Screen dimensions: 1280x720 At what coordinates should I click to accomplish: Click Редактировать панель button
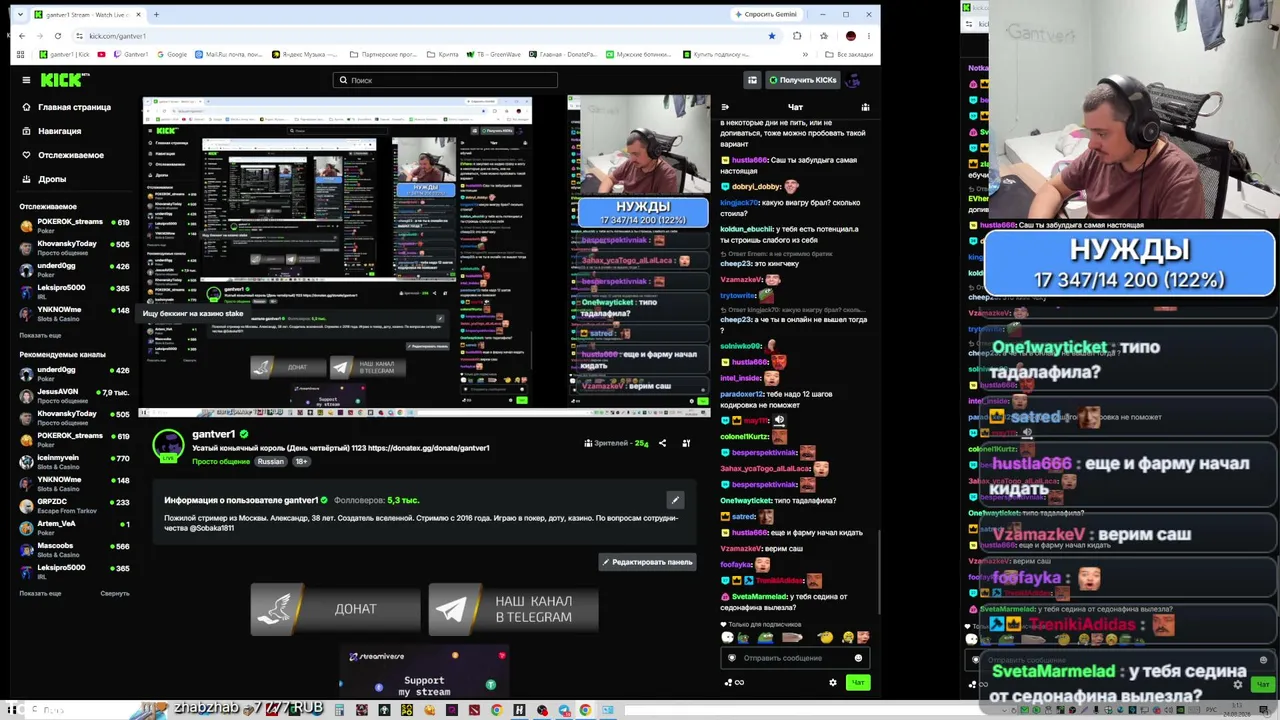pos(648,562)
